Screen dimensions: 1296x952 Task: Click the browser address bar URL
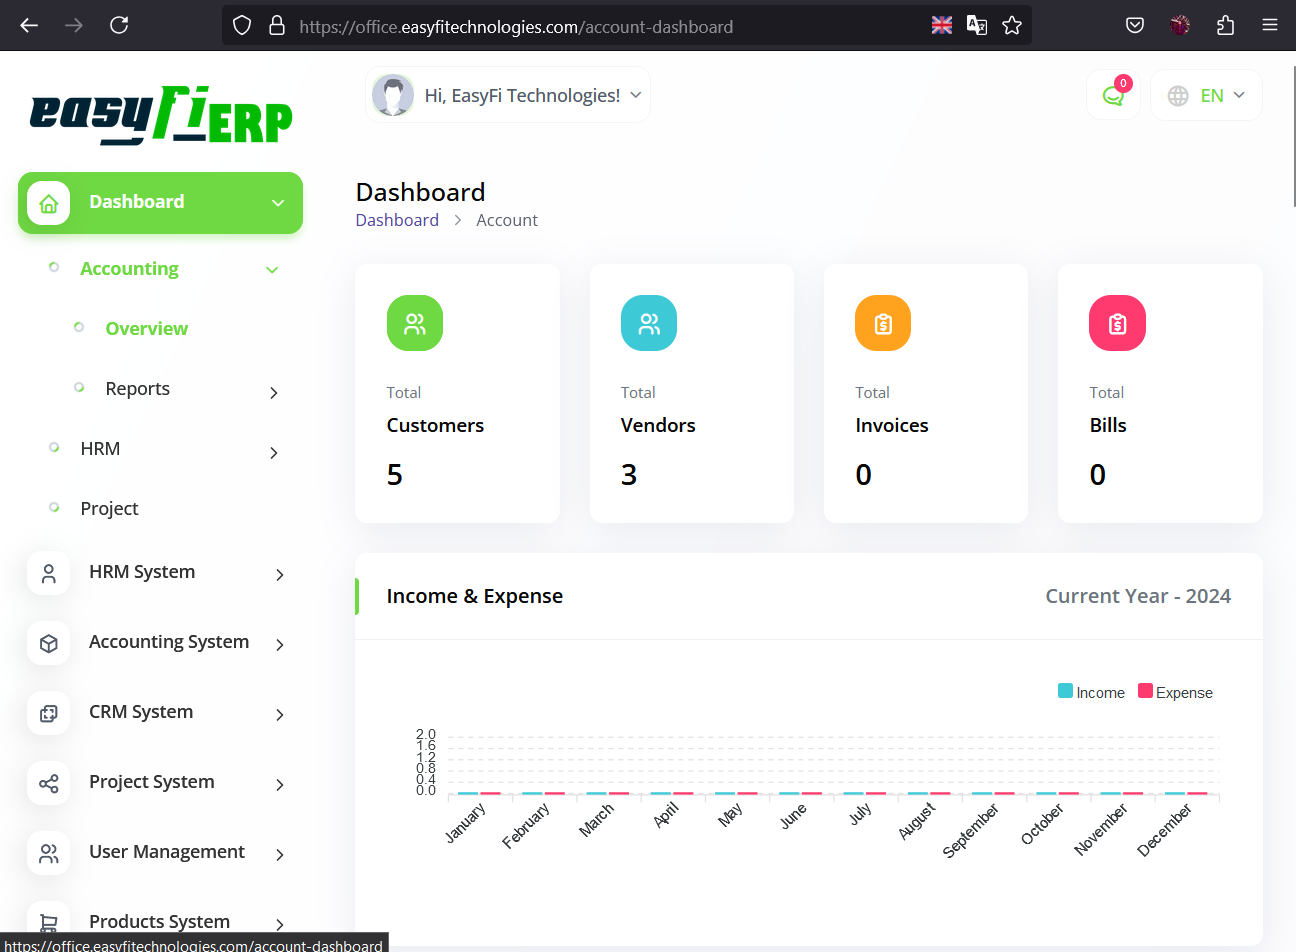pos(515,27)
